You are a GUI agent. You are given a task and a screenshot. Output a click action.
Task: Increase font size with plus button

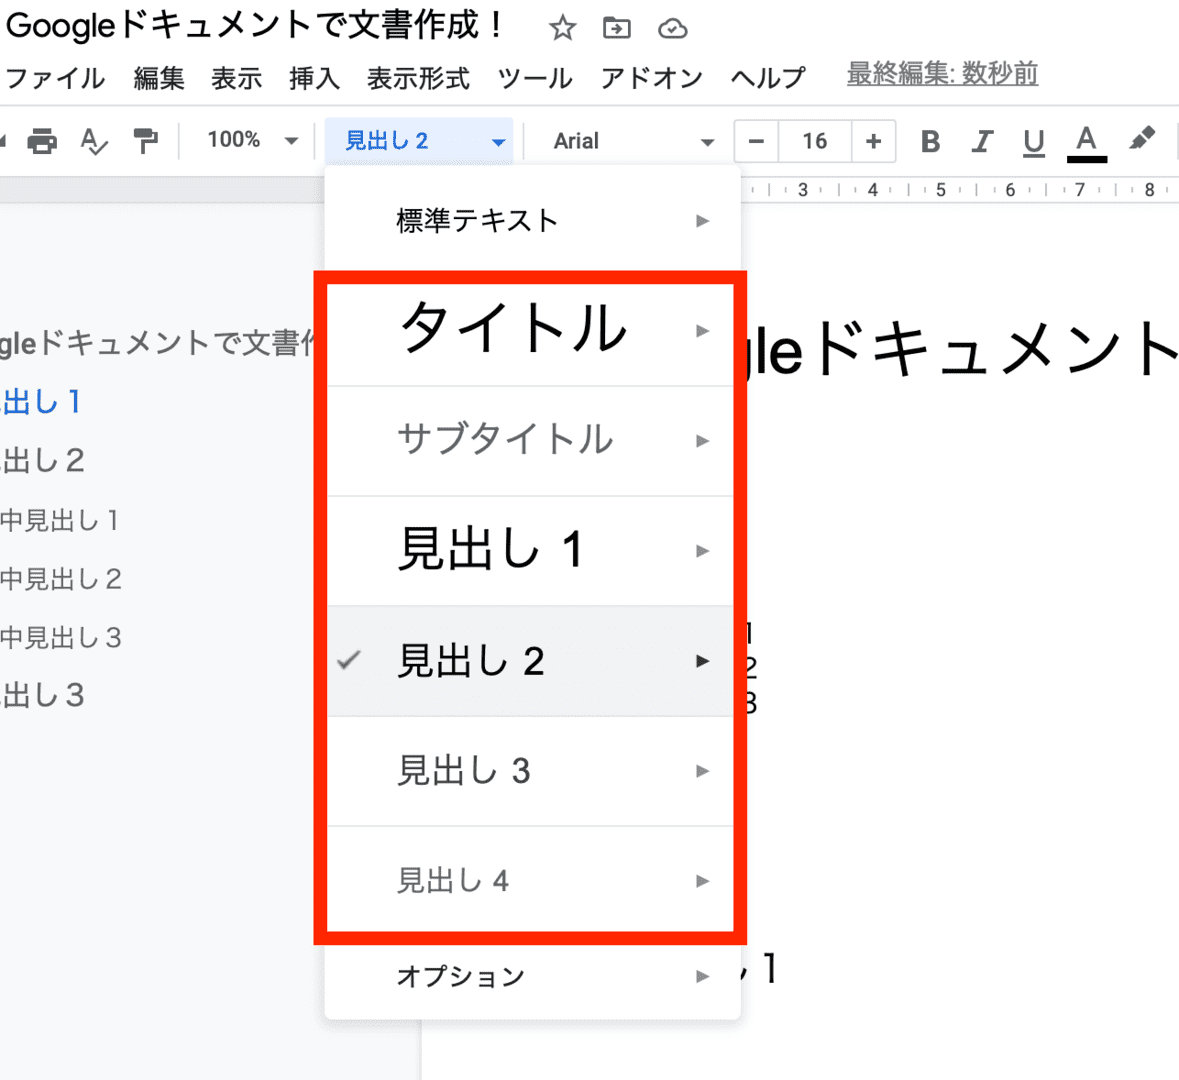click(873, 141)
